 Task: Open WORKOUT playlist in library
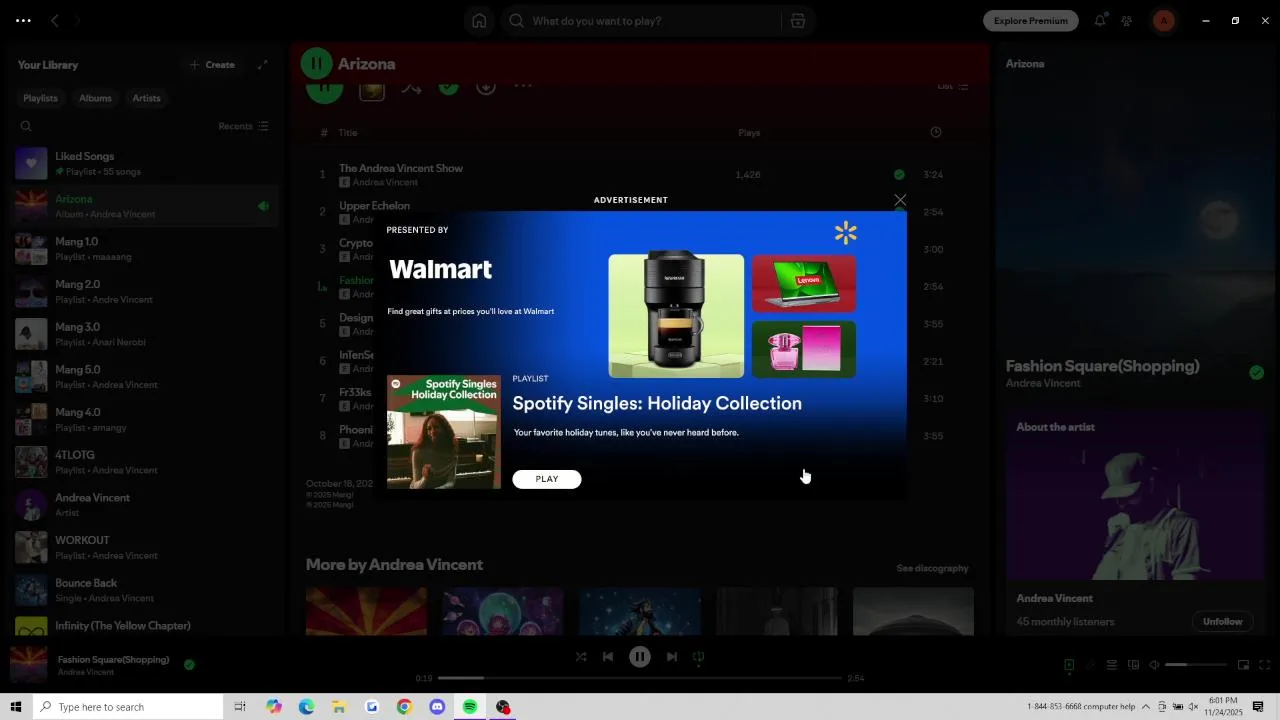click(144, 547)
